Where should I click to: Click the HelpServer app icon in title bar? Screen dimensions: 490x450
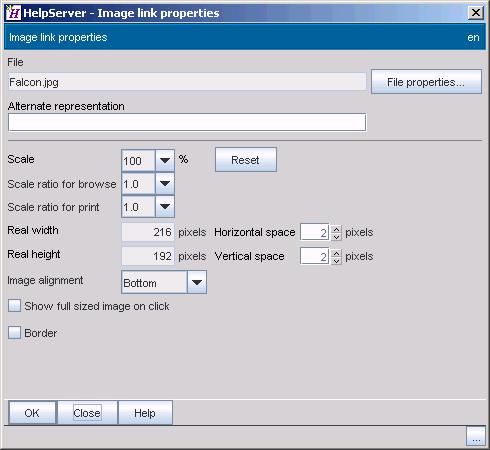[x=13, y=13]
